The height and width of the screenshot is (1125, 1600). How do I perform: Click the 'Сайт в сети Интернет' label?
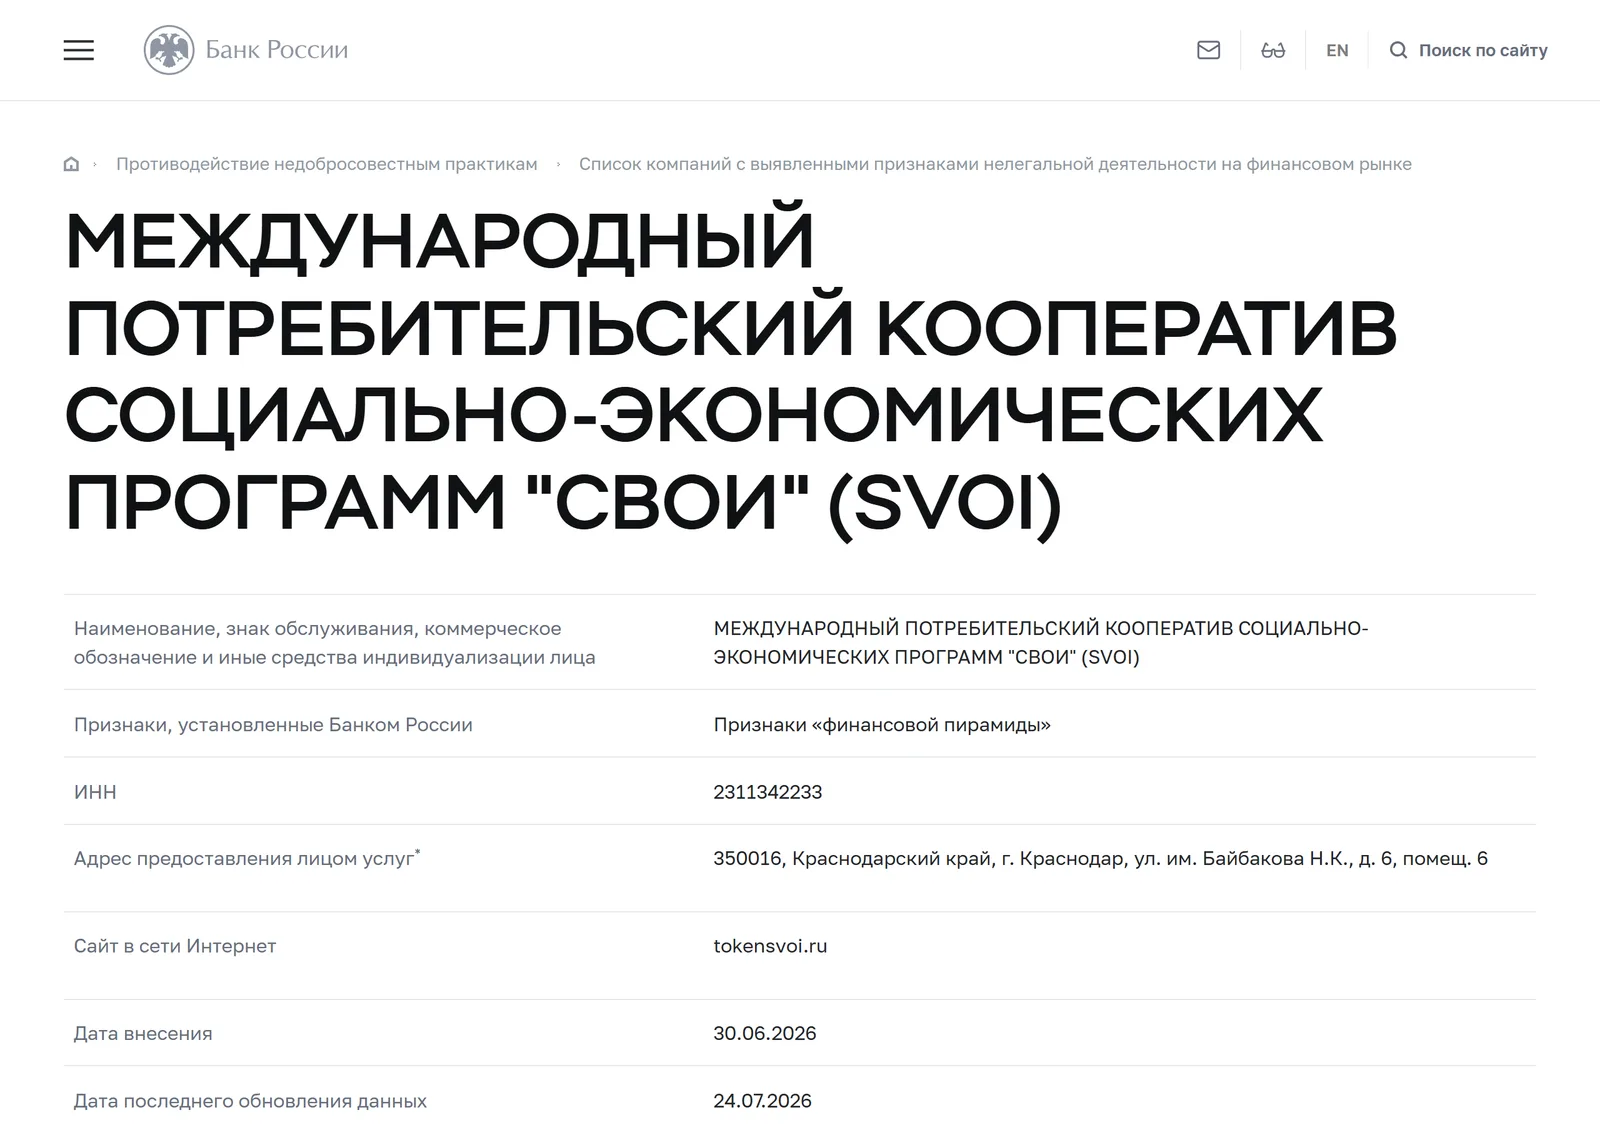[x=175, y=946]
